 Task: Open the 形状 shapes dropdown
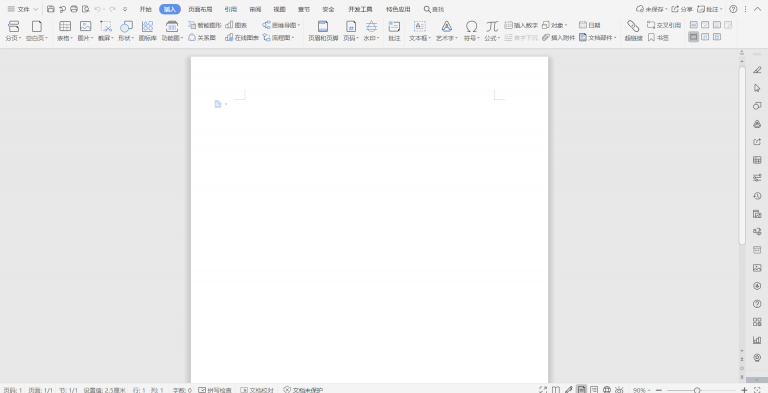click(126, 38)
